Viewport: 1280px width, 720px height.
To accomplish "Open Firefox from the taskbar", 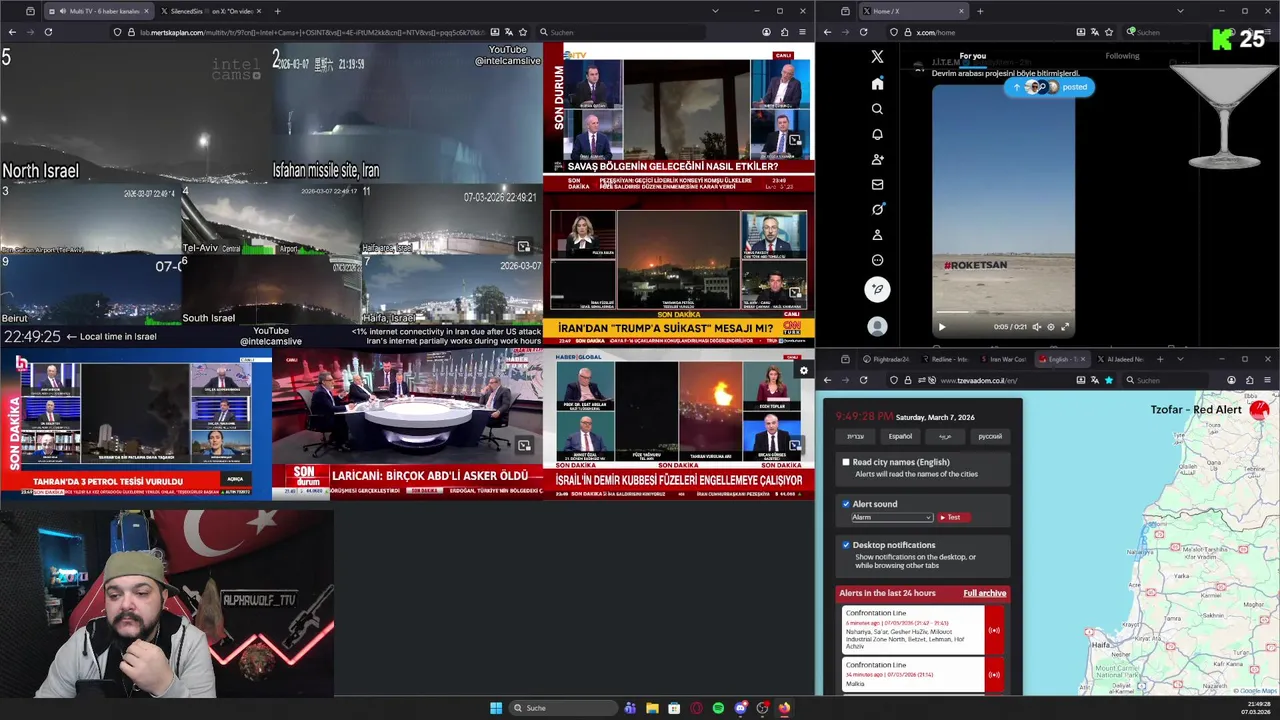I will coord(784,708).
